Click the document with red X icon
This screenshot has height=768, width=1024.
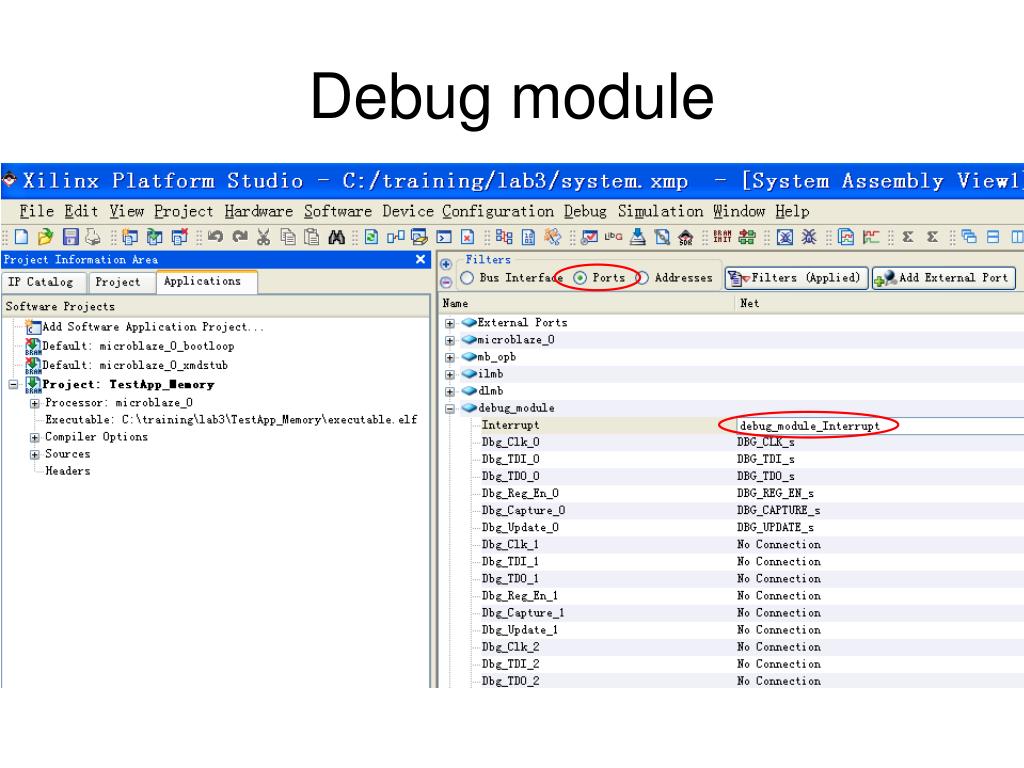coord(468,237)
